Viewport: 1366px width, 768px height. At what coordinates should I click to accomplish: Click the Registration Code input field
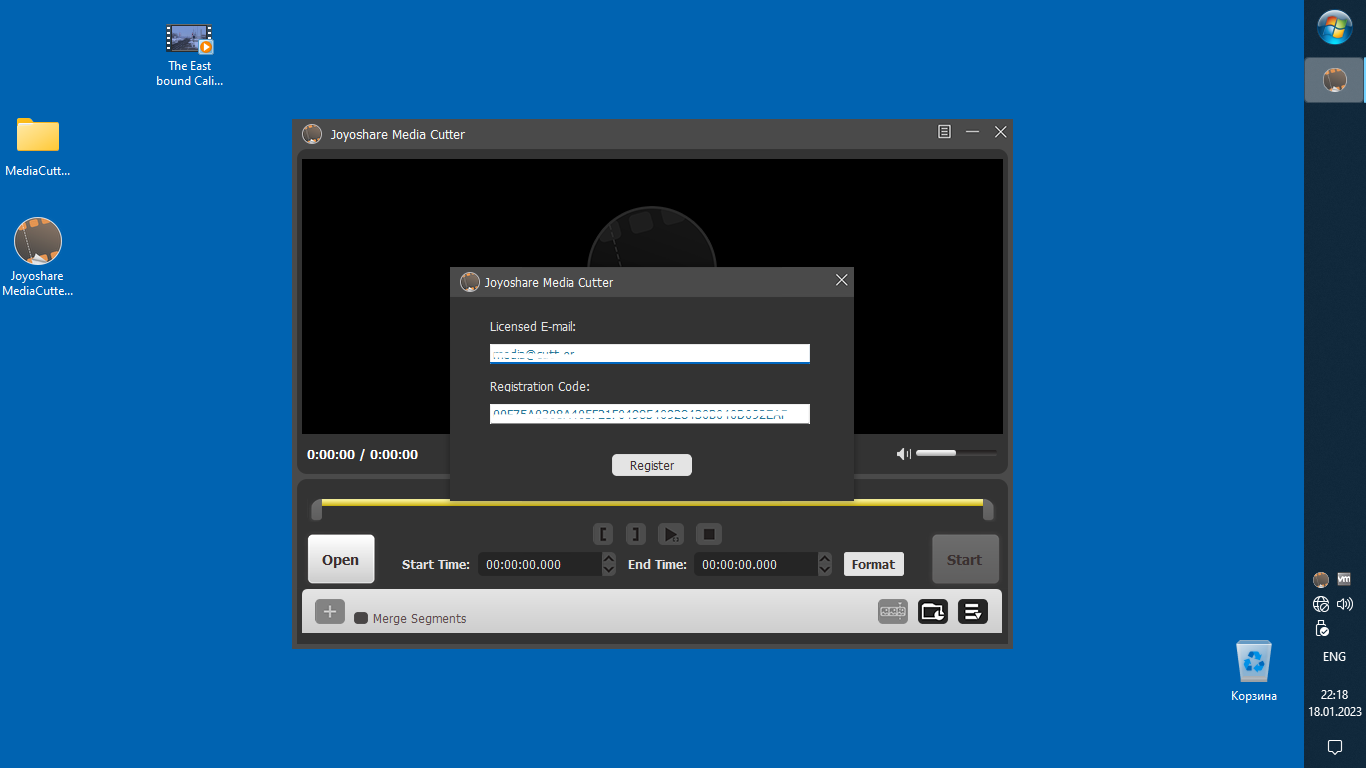[x=649, y=414]
